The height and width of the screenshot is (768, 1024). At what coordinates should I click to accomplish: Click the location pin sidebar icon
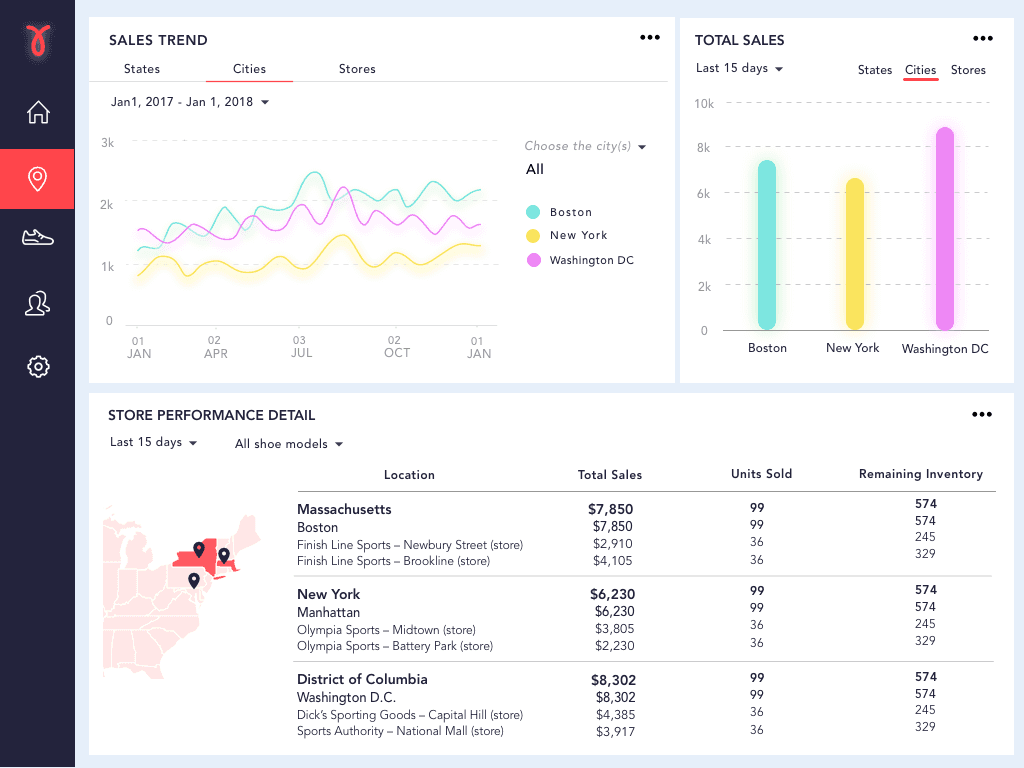pos(37,179)
